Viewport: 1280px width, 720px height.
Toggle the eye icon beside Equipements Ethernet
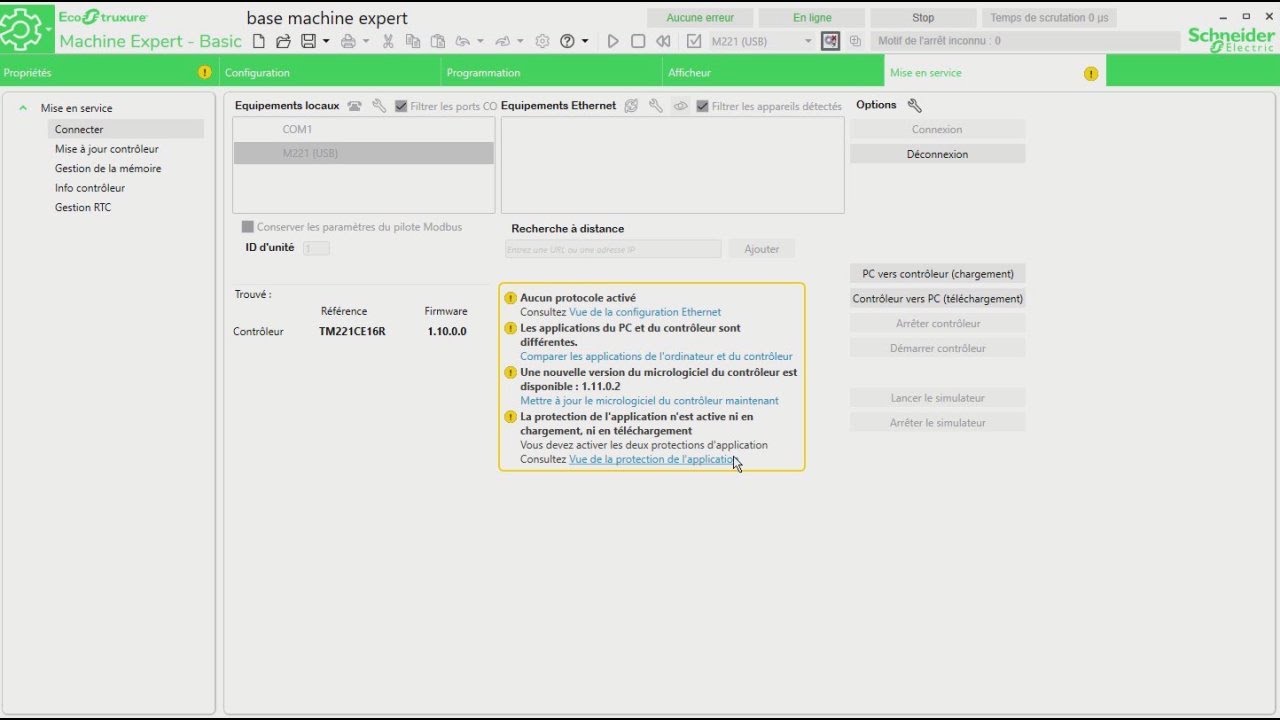[680, 106]
